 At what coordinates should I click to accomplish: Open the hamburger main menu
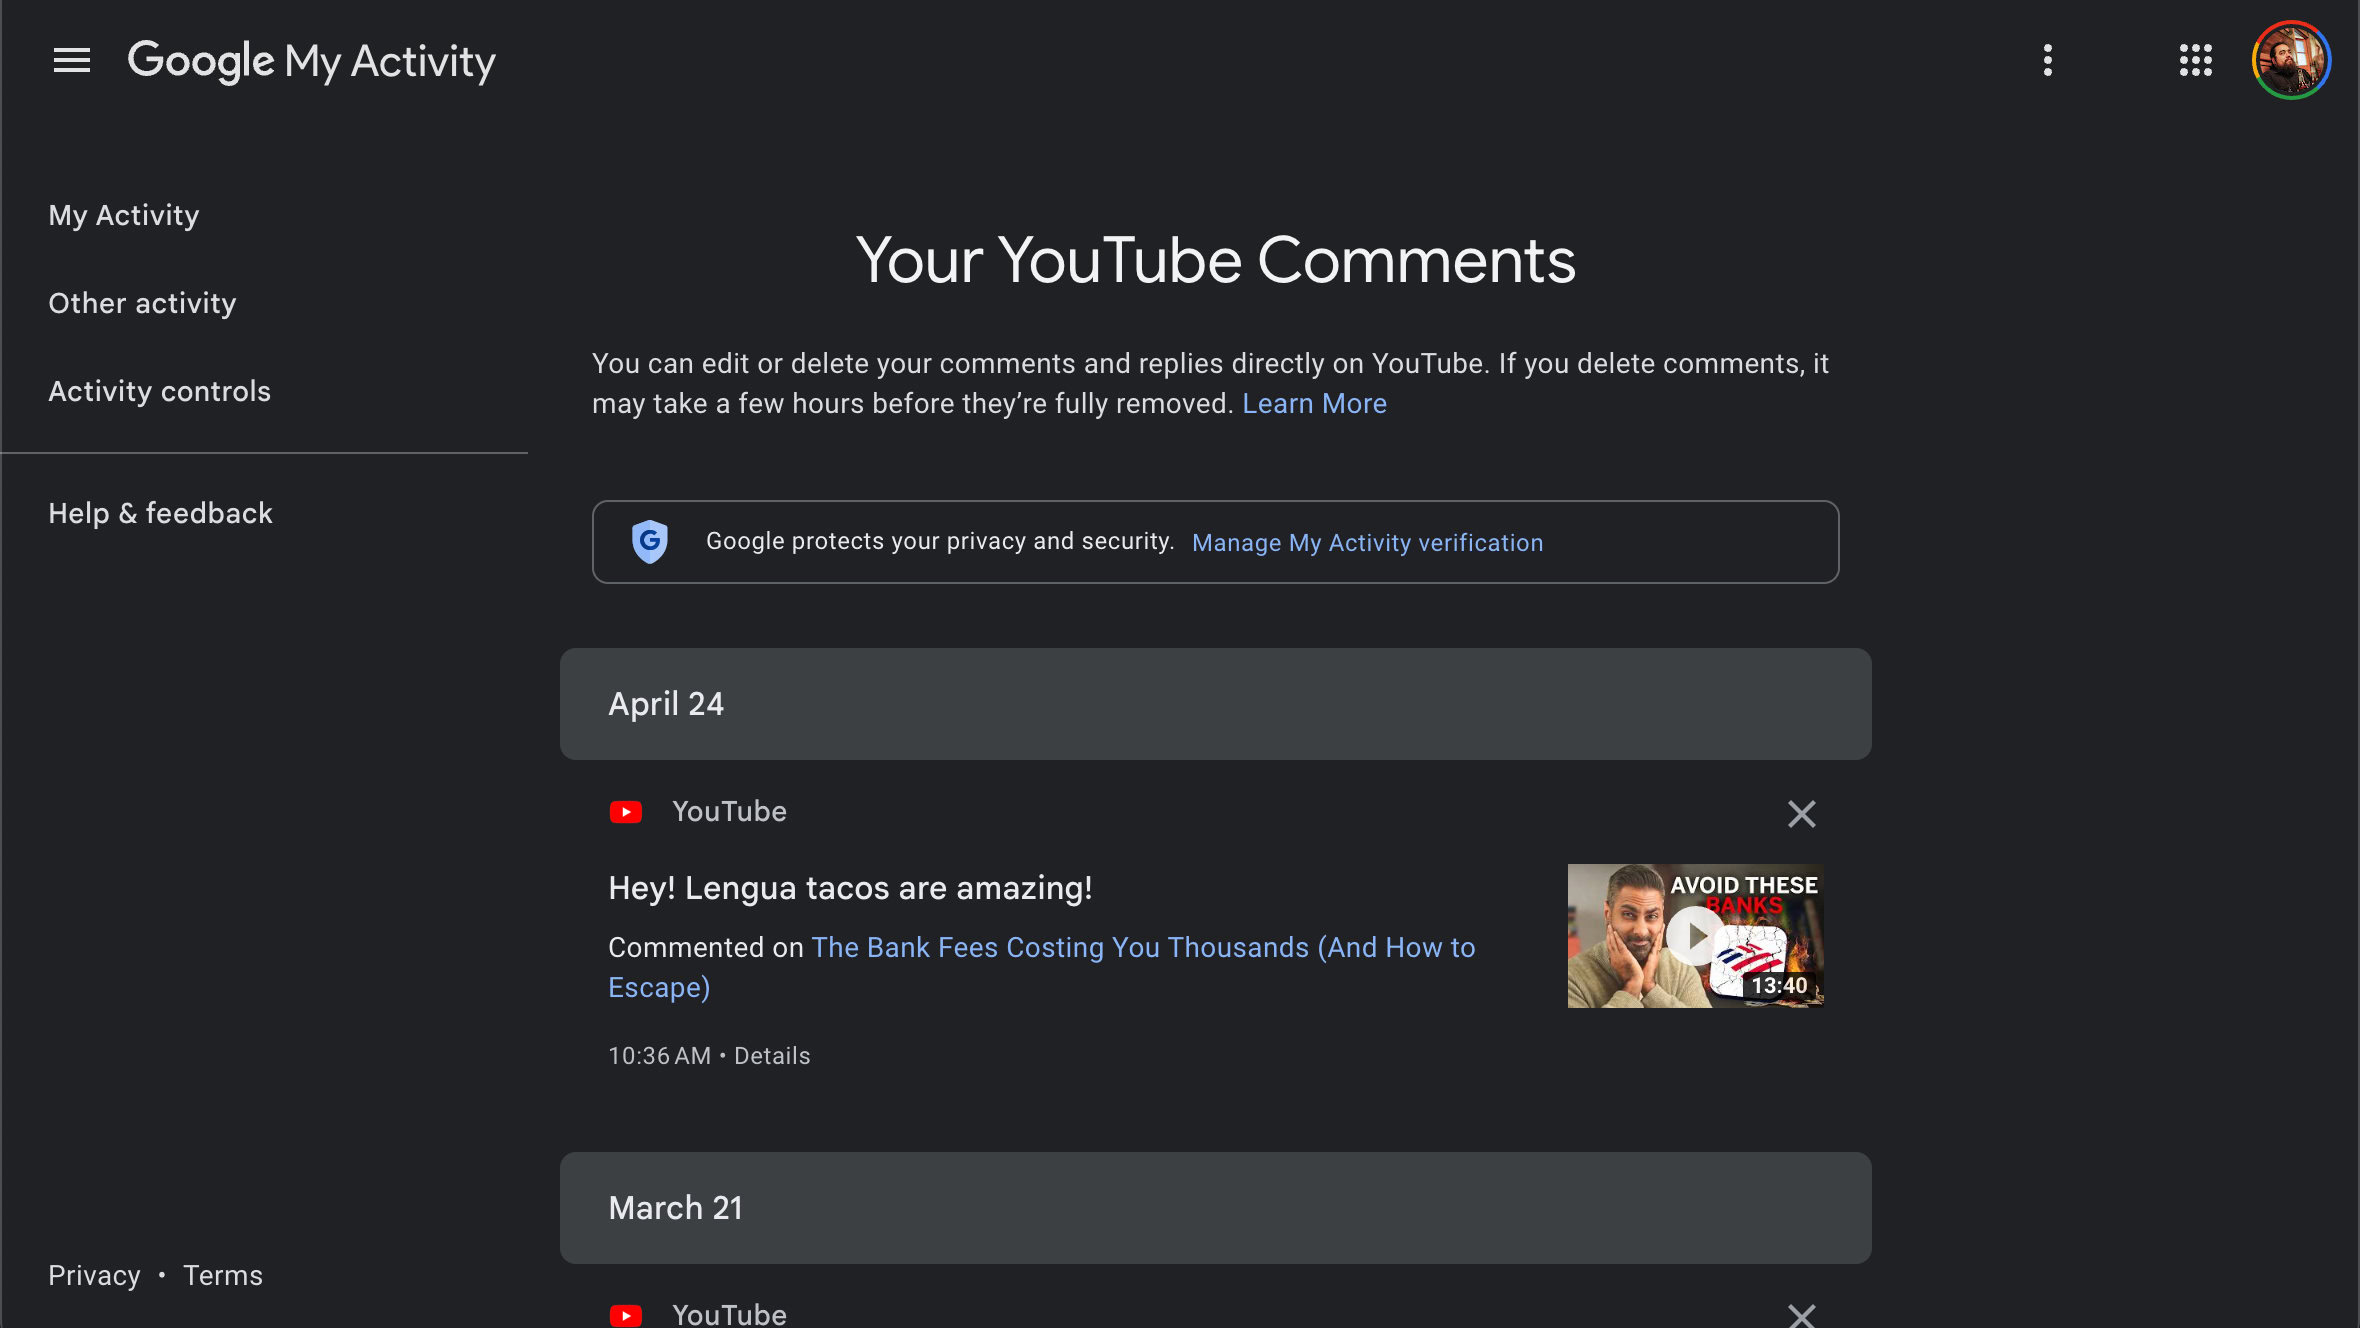point(72,61)
